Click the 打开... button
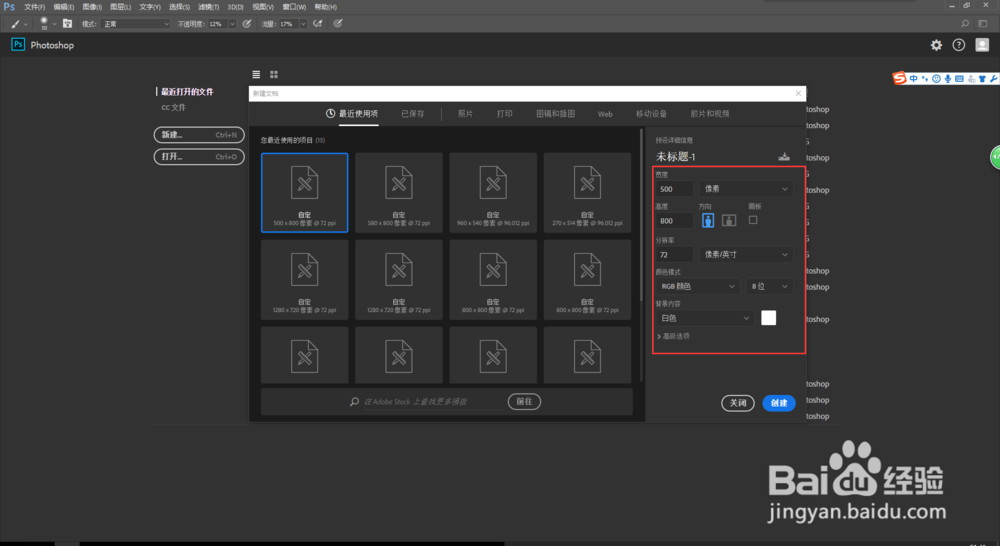The width and height of the screenshot is (1000, 546). click(199, 156)
